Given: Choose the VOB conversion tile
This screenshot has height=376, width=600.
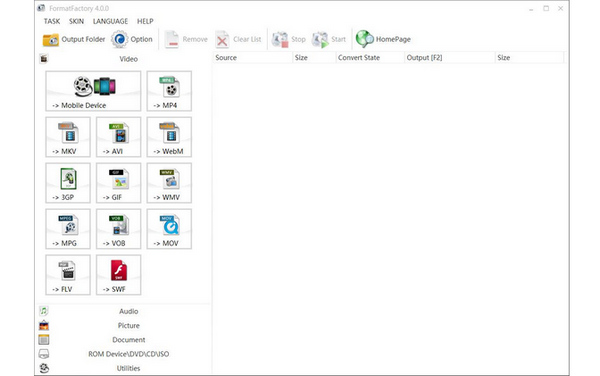Looking at the screenshot, I should coord(119,229).
